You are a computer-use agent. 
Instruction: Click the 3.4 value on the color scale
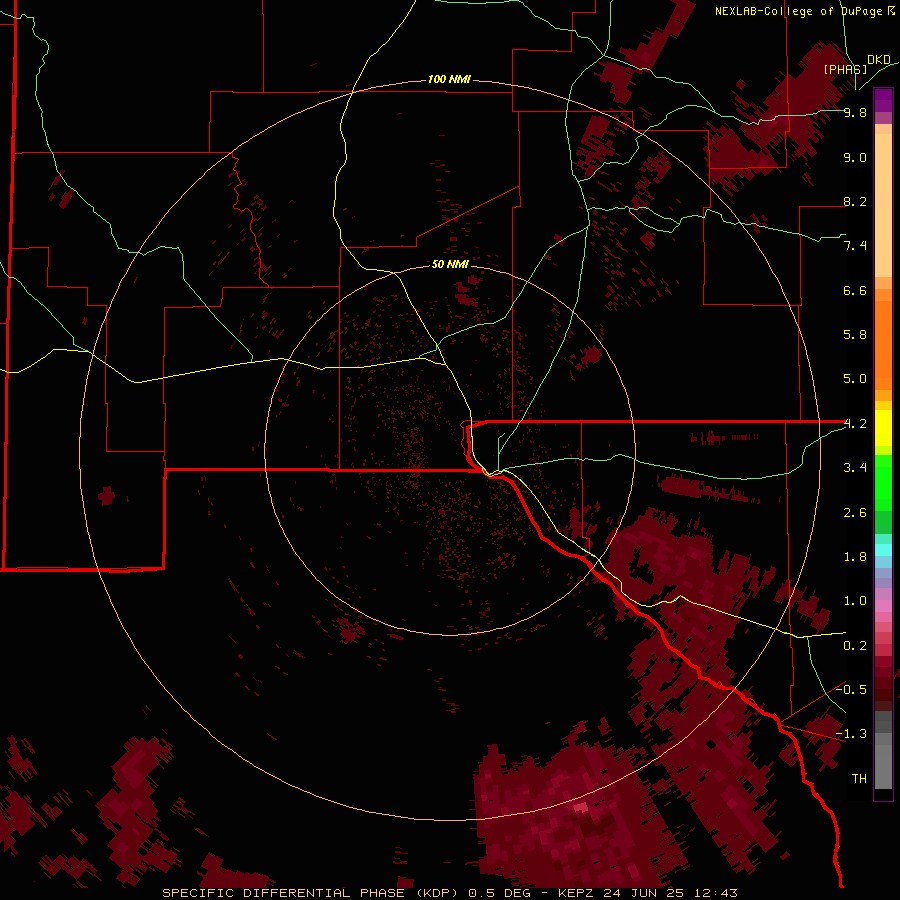click(855, 468)
